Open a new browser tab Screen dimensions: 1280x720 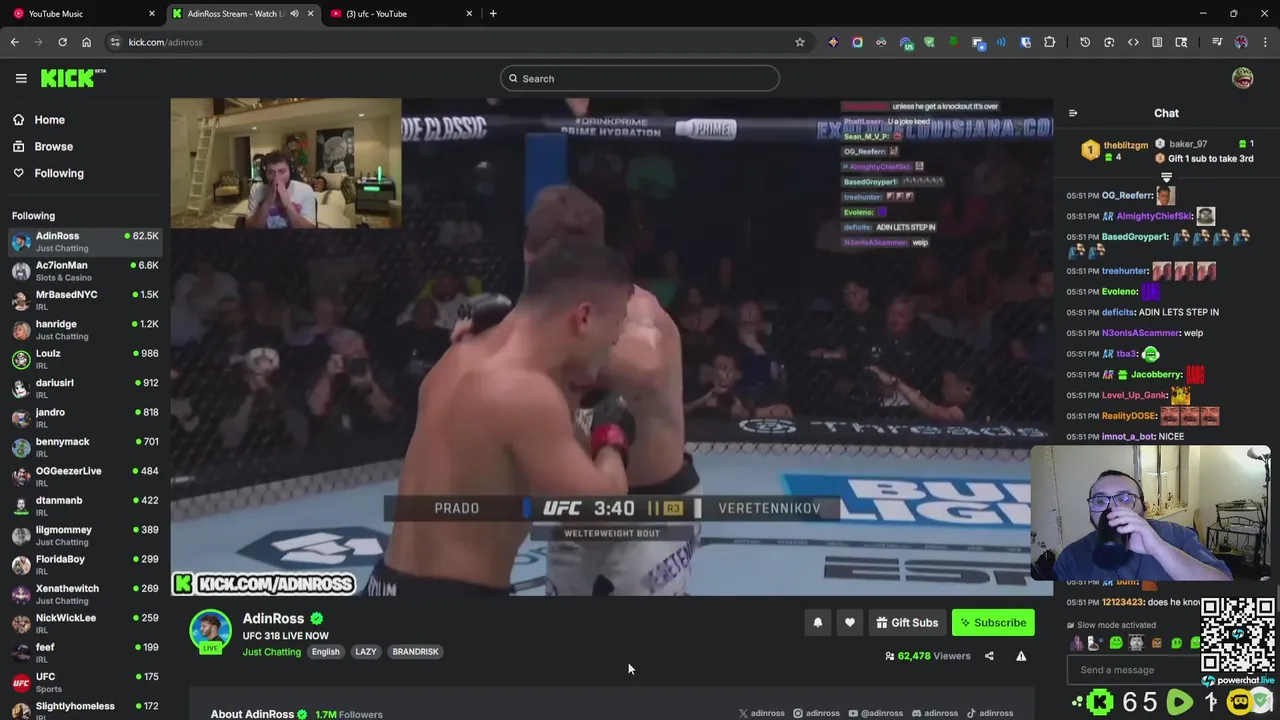(493, 13)
